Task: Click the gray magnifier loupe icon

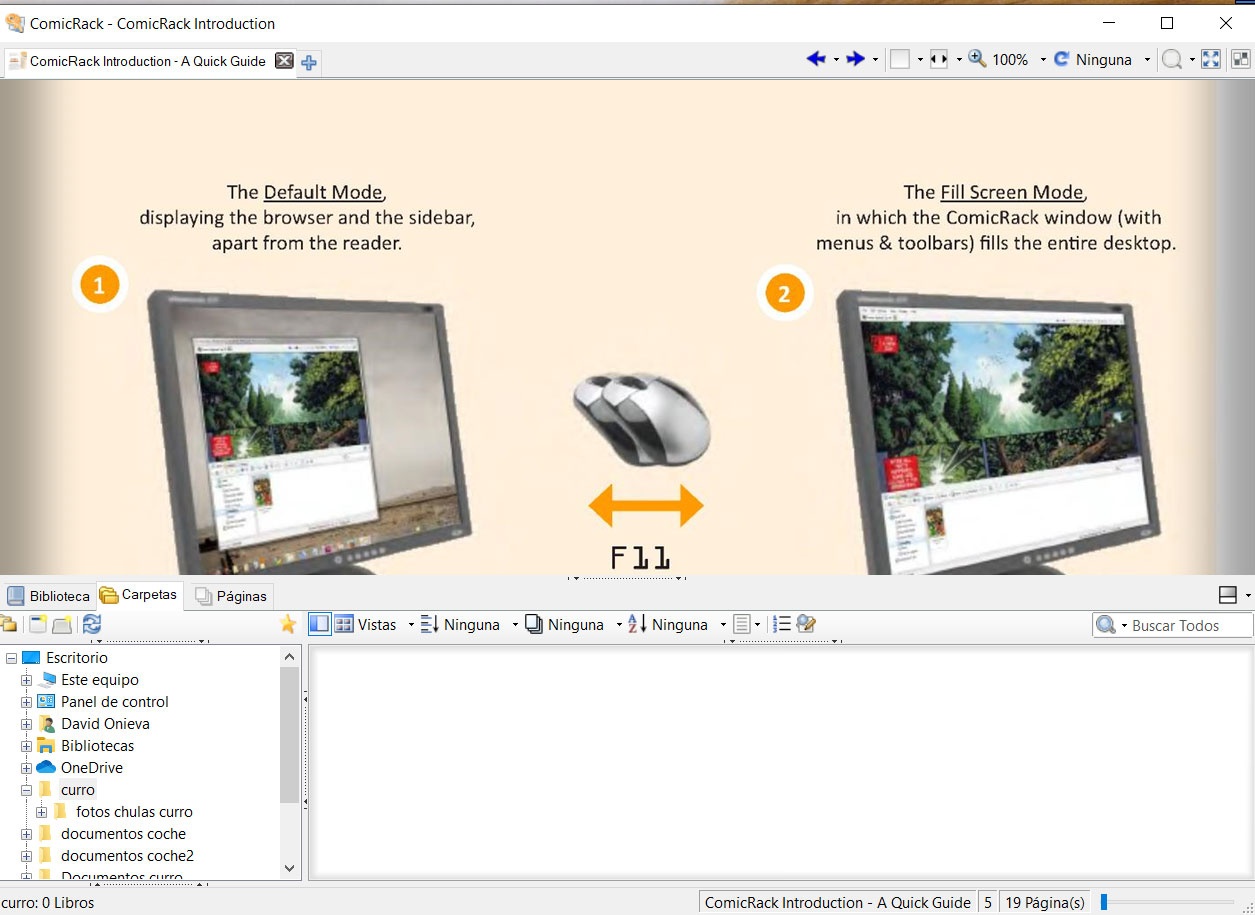Action: click(1171, 60)
